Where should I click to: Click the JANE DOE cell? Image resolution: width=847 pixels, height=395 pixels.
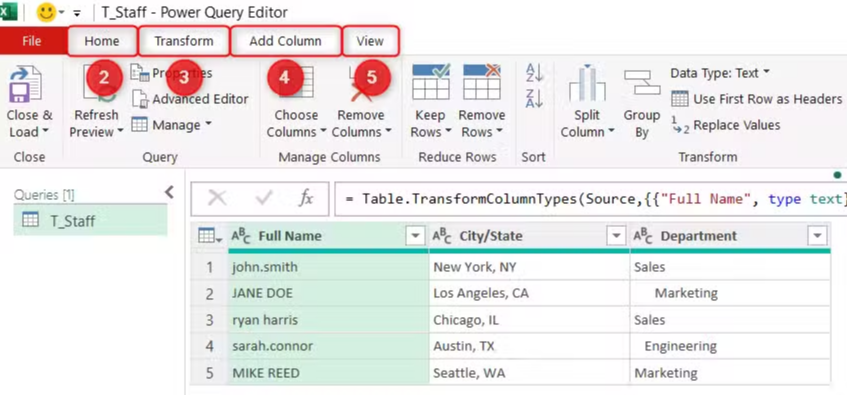(x=328, y=293)
